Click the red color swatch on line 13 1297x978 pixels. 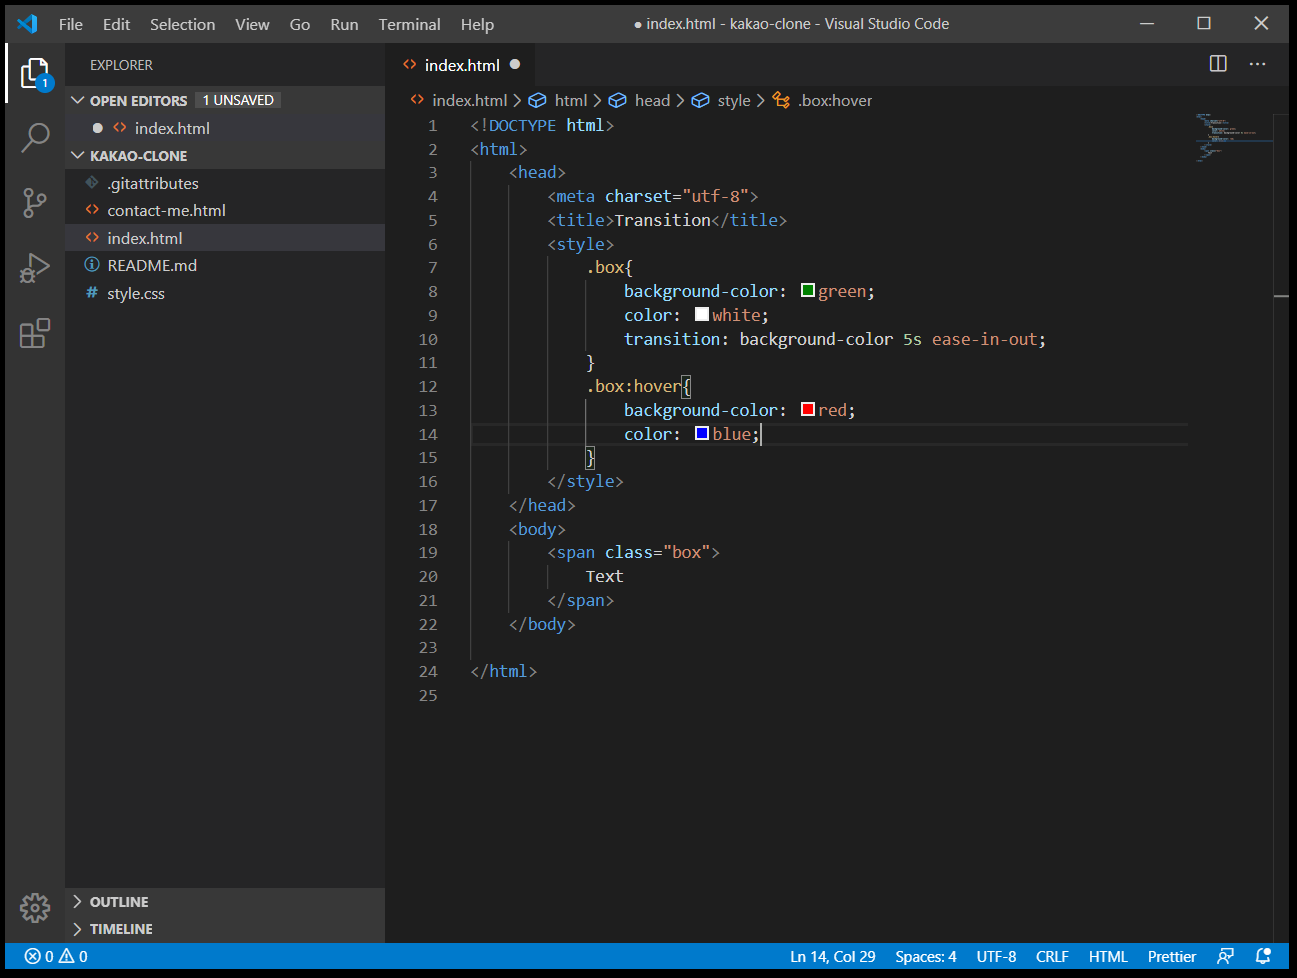click(808, 410)
